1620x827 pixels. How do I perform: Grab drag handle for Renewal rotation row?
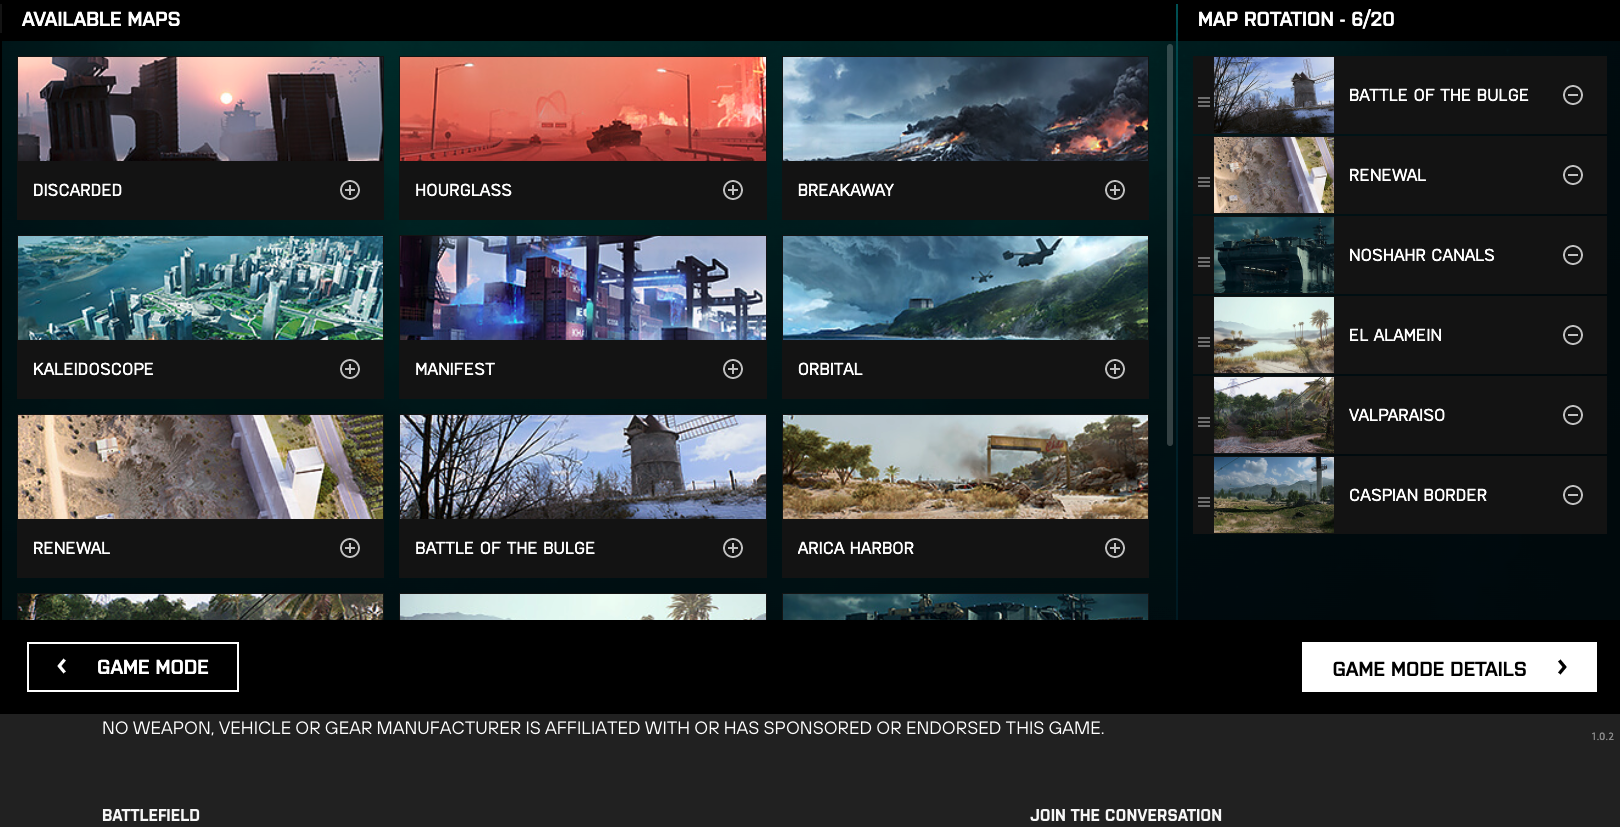pos(1204,182)
